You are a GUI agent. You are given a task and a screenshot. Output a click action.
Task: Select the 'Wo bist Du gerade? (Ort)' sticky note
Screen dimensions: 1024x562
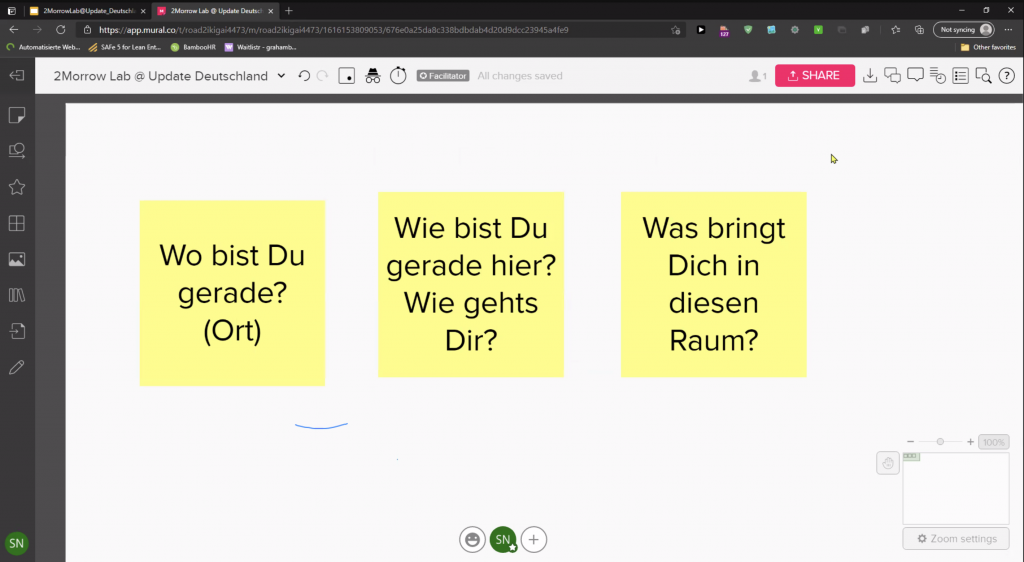pyautogui.click(x=232, y=293)
